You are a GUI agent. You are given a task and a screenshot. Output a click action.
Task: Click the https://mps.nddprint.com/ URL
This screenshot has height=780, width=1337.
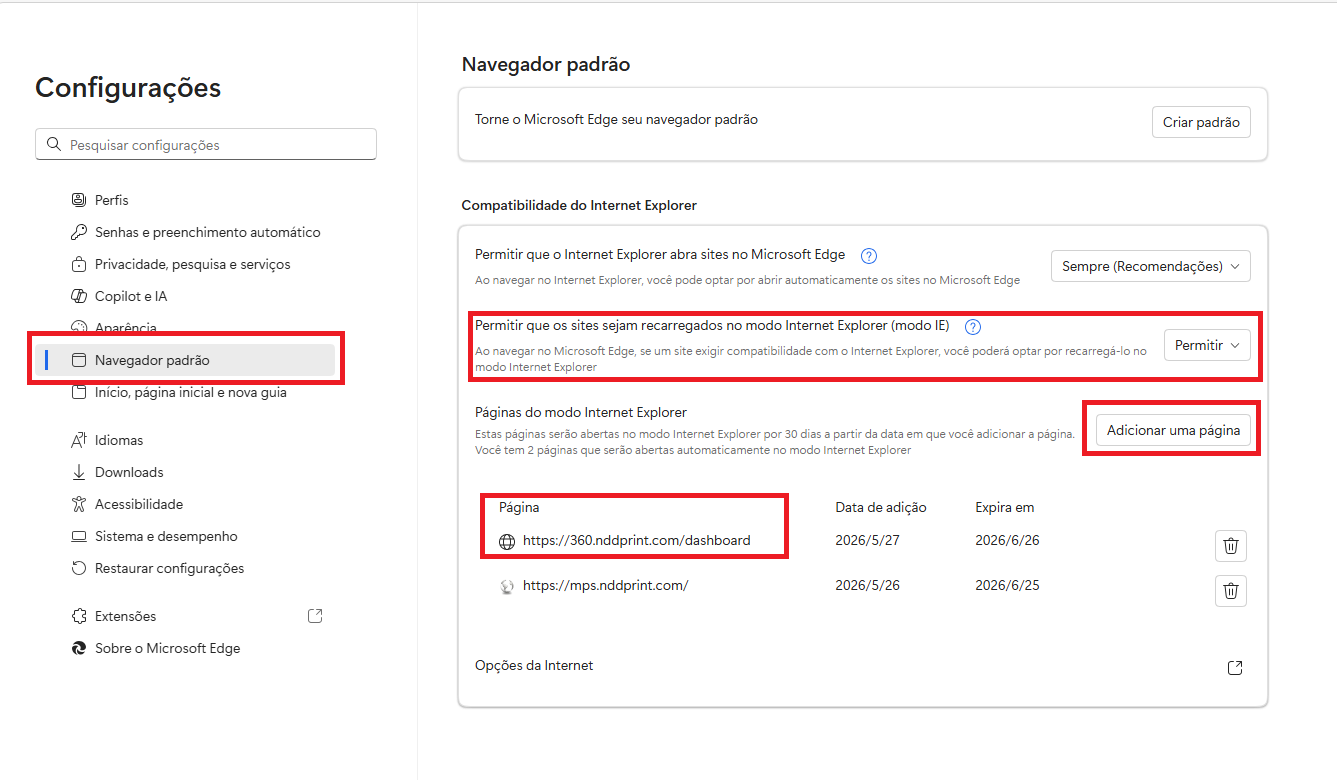[x=605, y=585]
